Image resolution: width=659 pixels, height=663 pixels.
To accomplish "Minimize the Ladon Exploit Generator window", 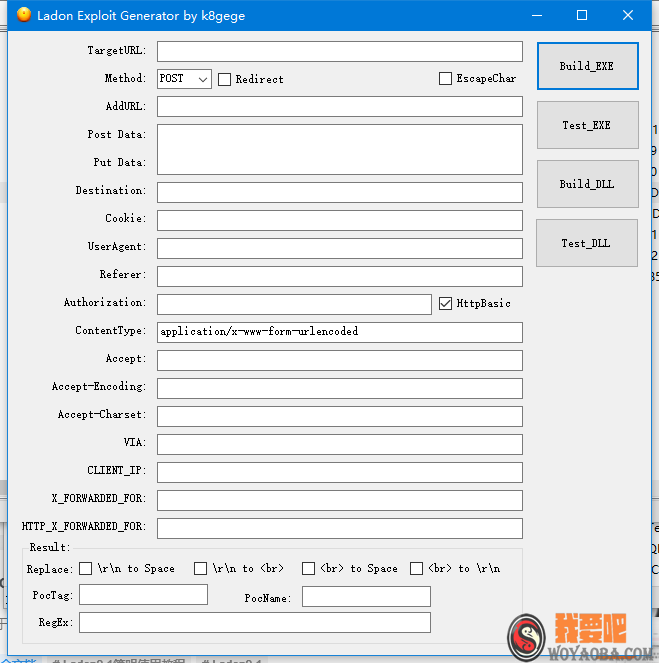I will [537, 15].
